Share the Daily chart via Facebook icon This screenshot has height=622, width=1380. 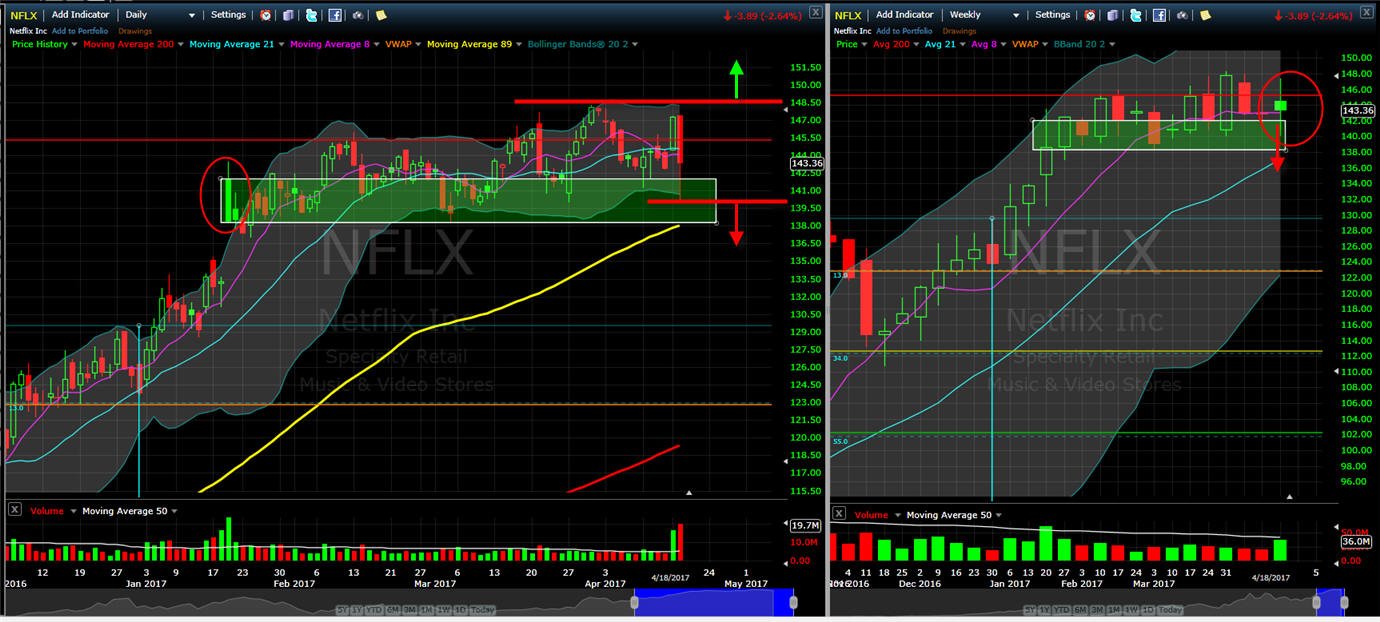[x=335, y=15]
